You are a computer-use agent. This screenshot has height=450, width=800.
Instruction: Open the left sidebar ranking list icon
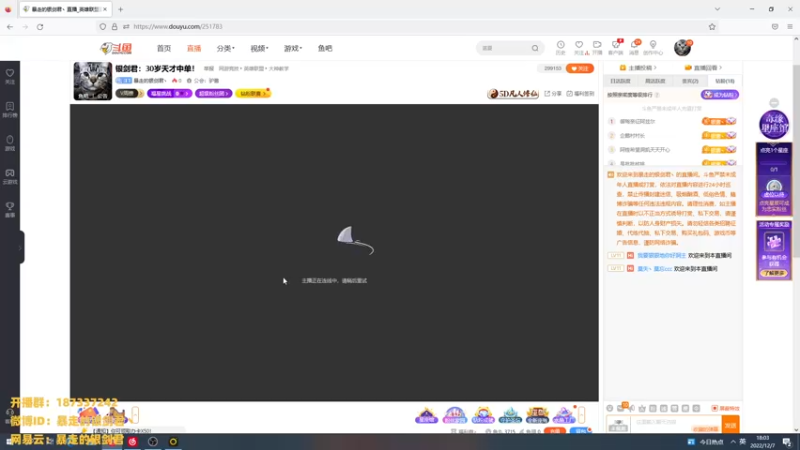coord(10,109)
